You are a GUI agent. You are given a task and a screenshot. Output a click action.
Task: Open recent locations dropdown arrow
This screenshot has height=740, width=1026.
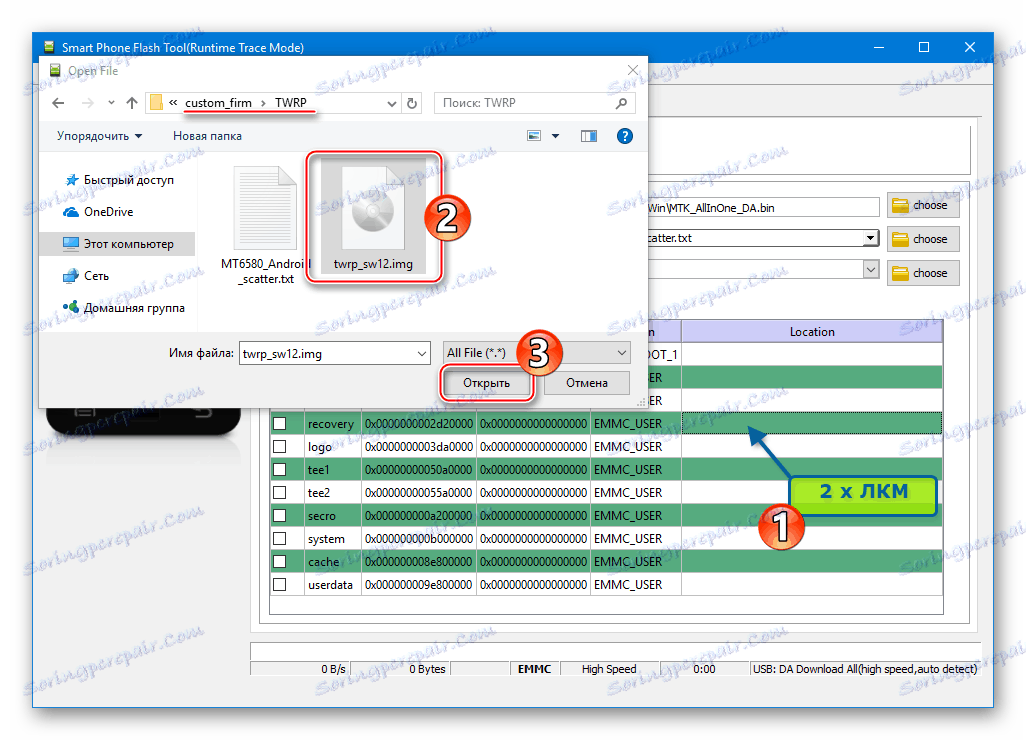coord(111,103)
